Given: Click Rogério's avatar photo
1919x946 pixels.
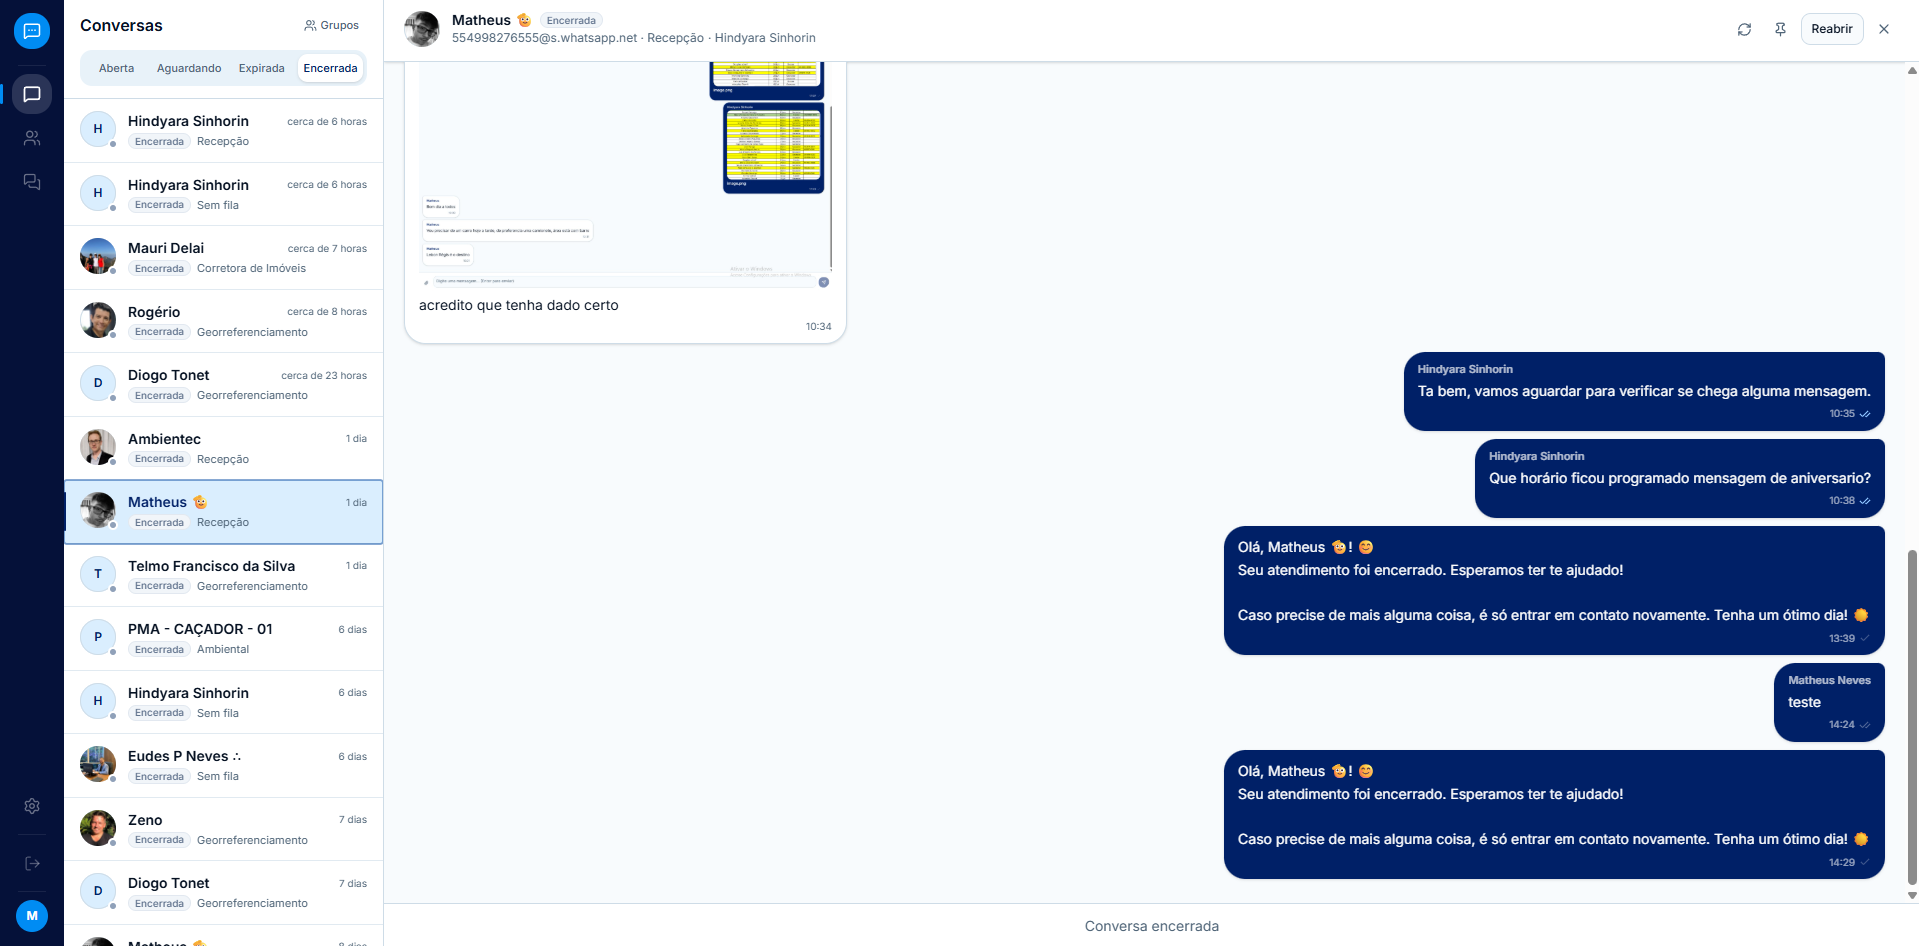Looking at the screenshot, I should [x=98, y=320].
